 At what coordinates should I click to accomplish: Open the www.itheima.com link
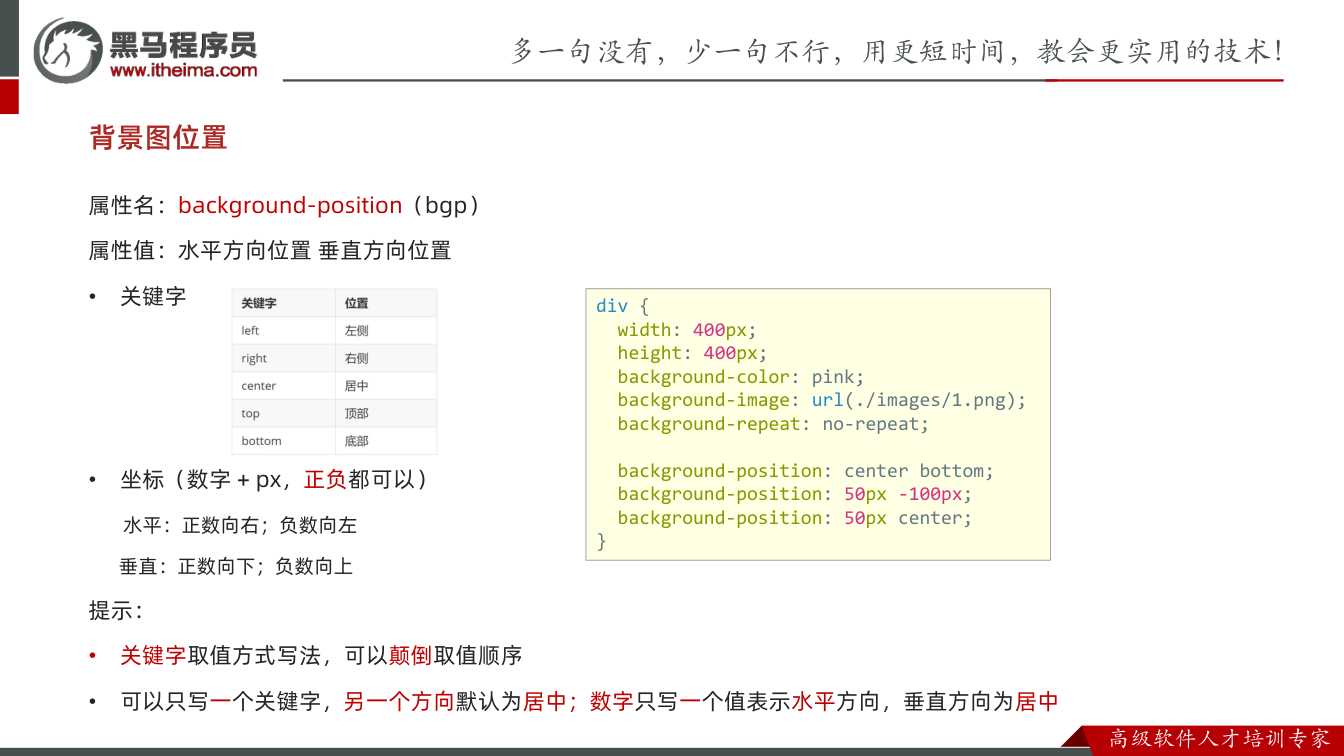point(183,70)
